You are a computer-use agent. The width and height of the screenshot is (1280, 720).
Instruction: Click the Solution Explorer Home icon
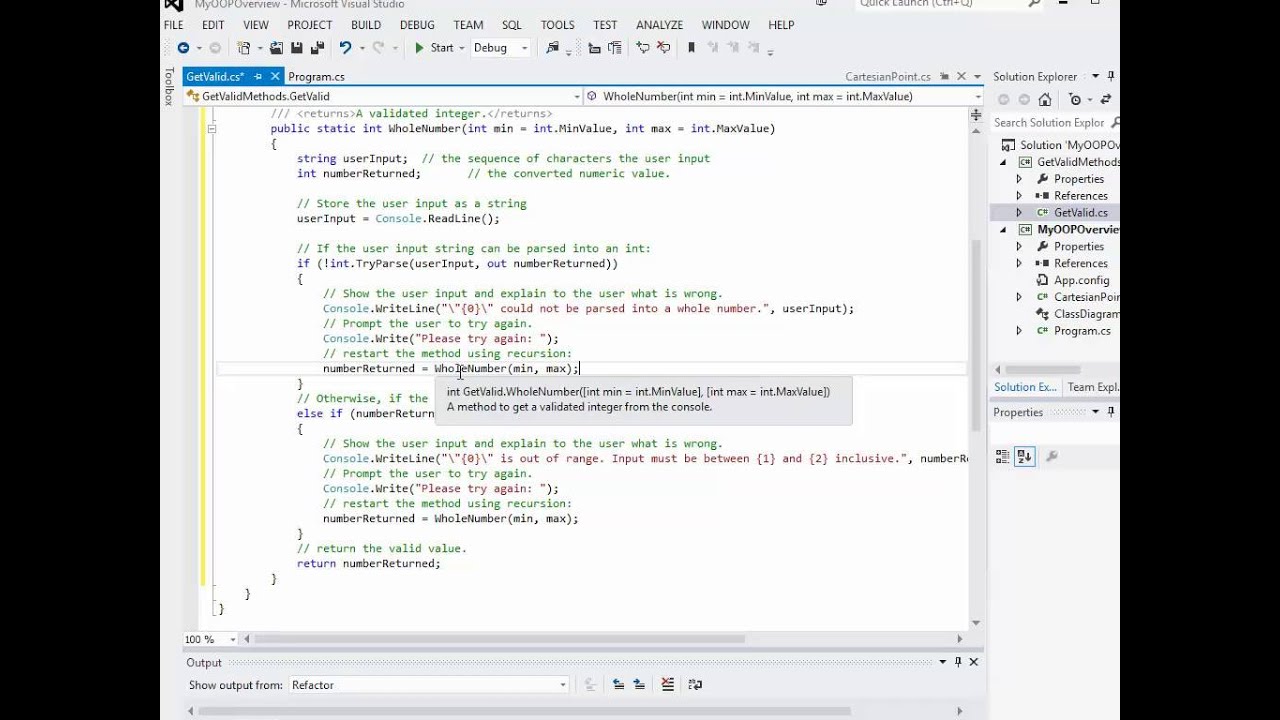(1045, 99)
